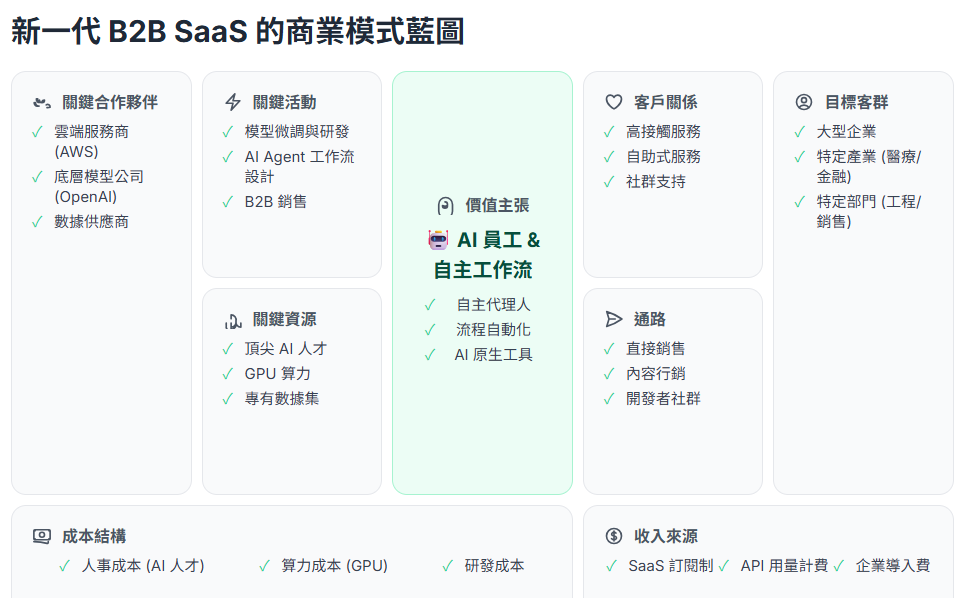Image resolution: width=967 pixels, height=600 pixels.
Task: Click the lightning bolt icon beside 關鍵活動
Action: pyautogui.click(x=233, y=102)
